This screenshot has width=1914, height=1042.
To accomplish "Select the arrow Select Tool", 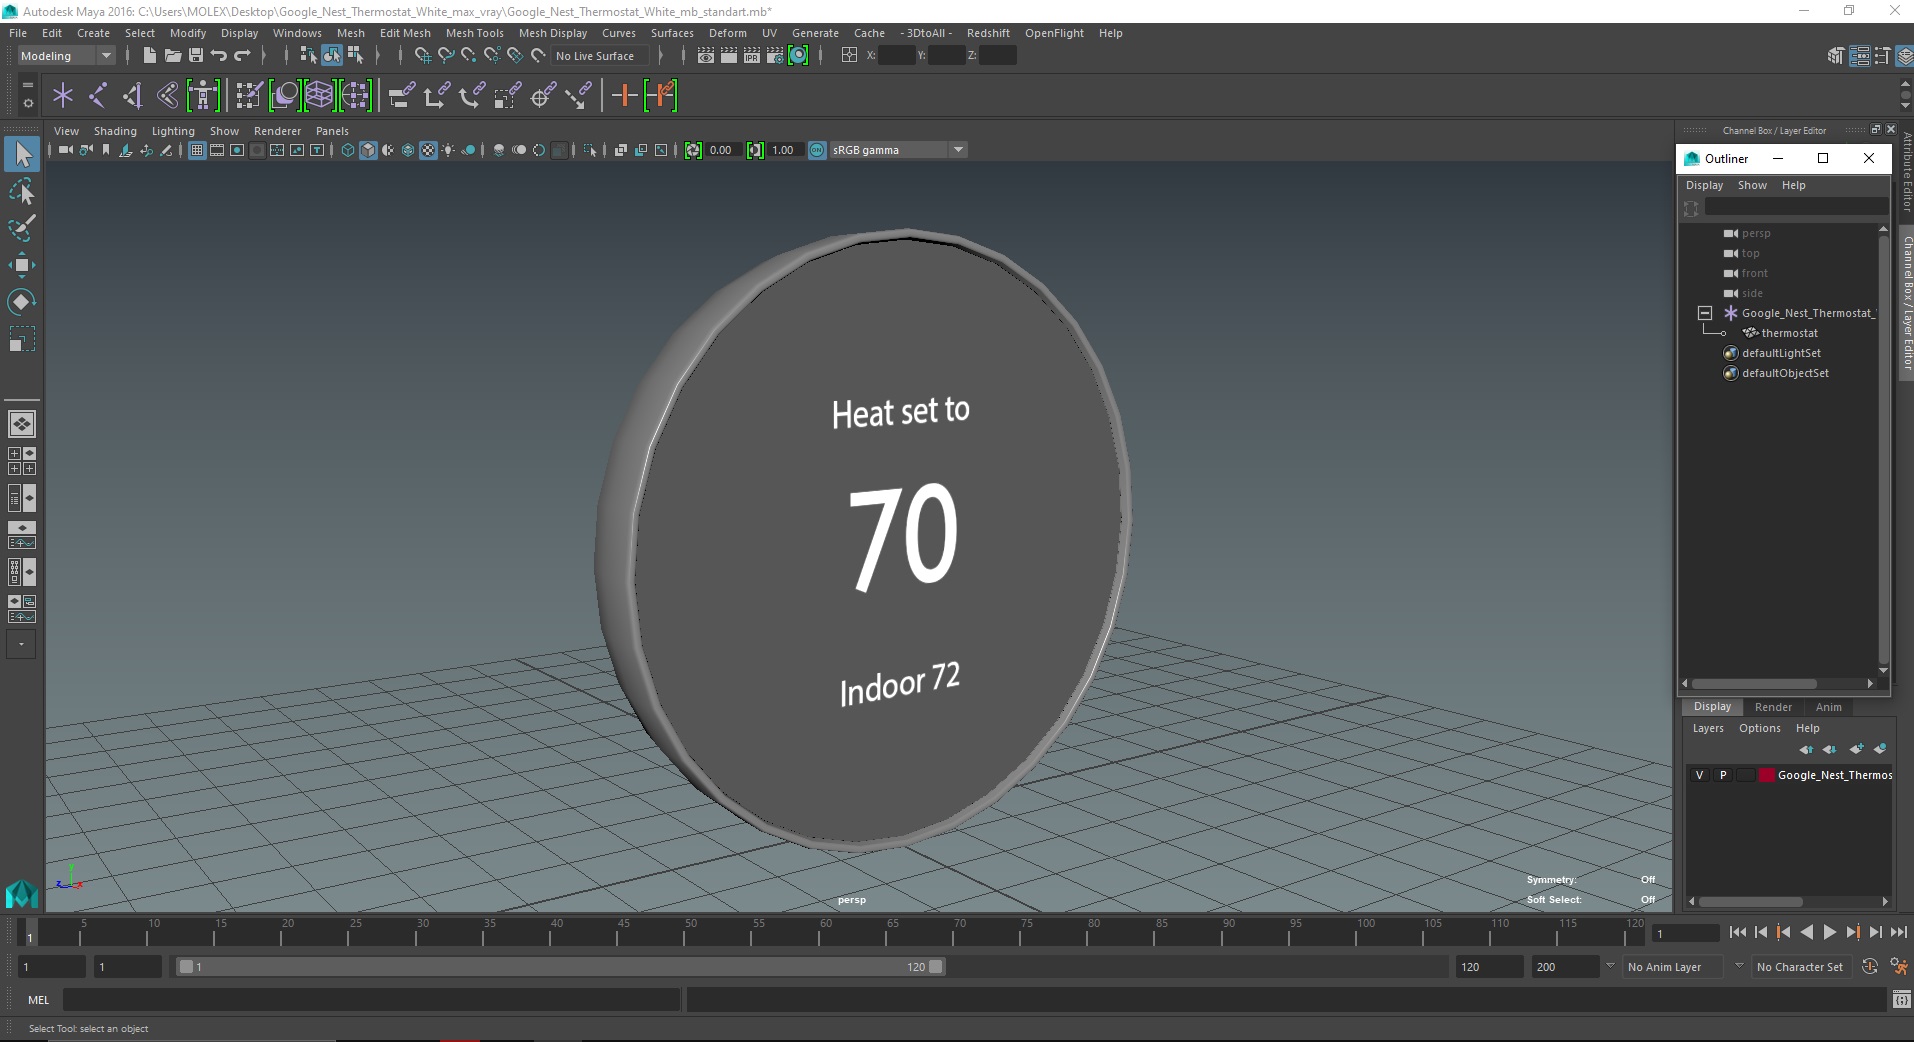I will pos(21,154).
